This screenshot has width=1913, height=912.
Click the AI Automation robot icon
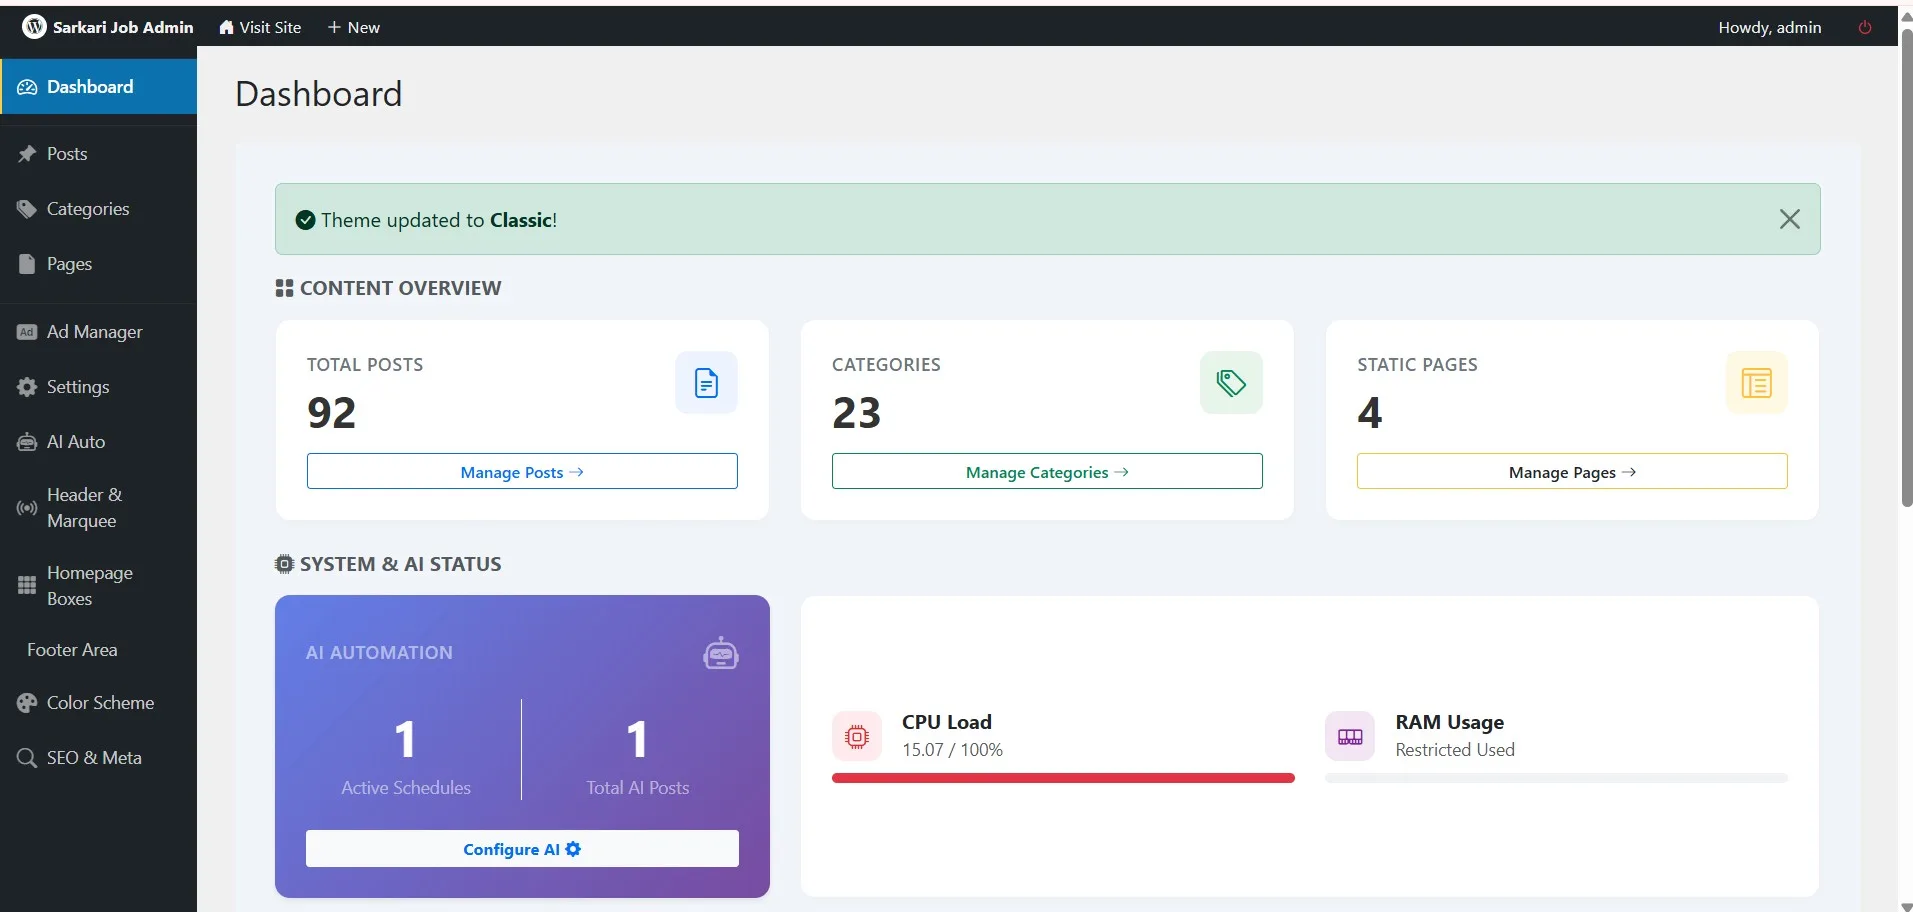click(x=720, y=654)
